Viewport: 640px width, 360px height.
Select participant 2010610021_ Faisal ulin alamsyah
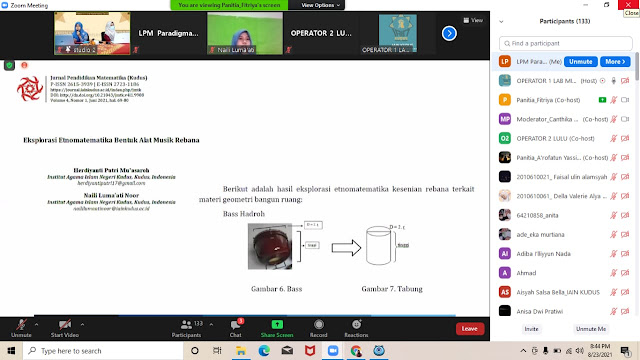563,177
